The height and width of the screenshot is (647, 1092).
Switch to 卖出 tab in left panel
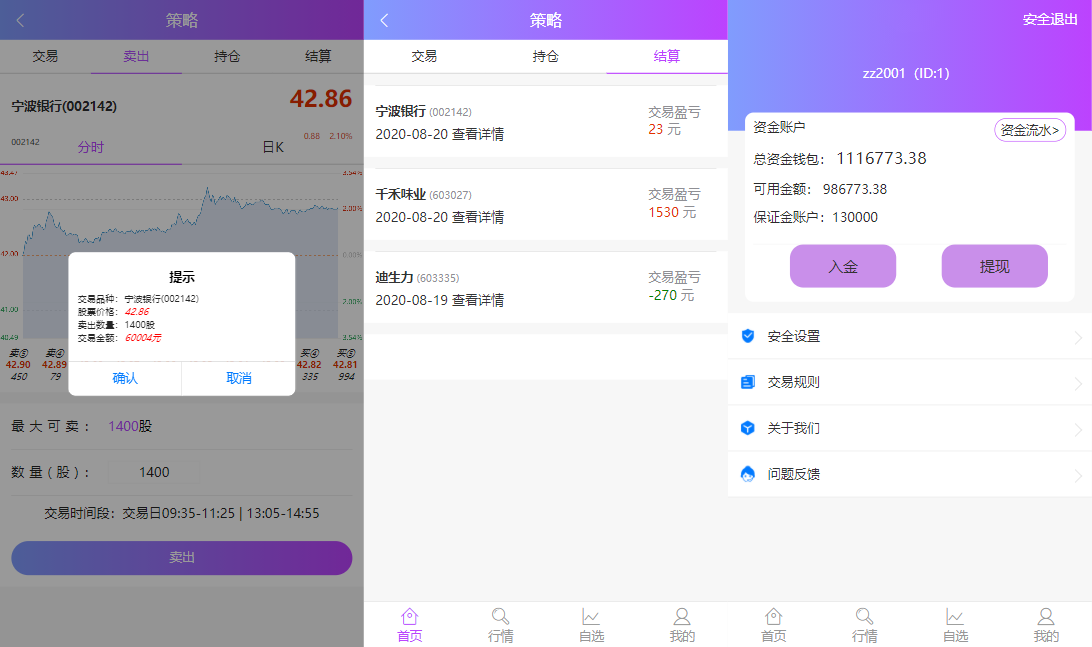[136, 56]
